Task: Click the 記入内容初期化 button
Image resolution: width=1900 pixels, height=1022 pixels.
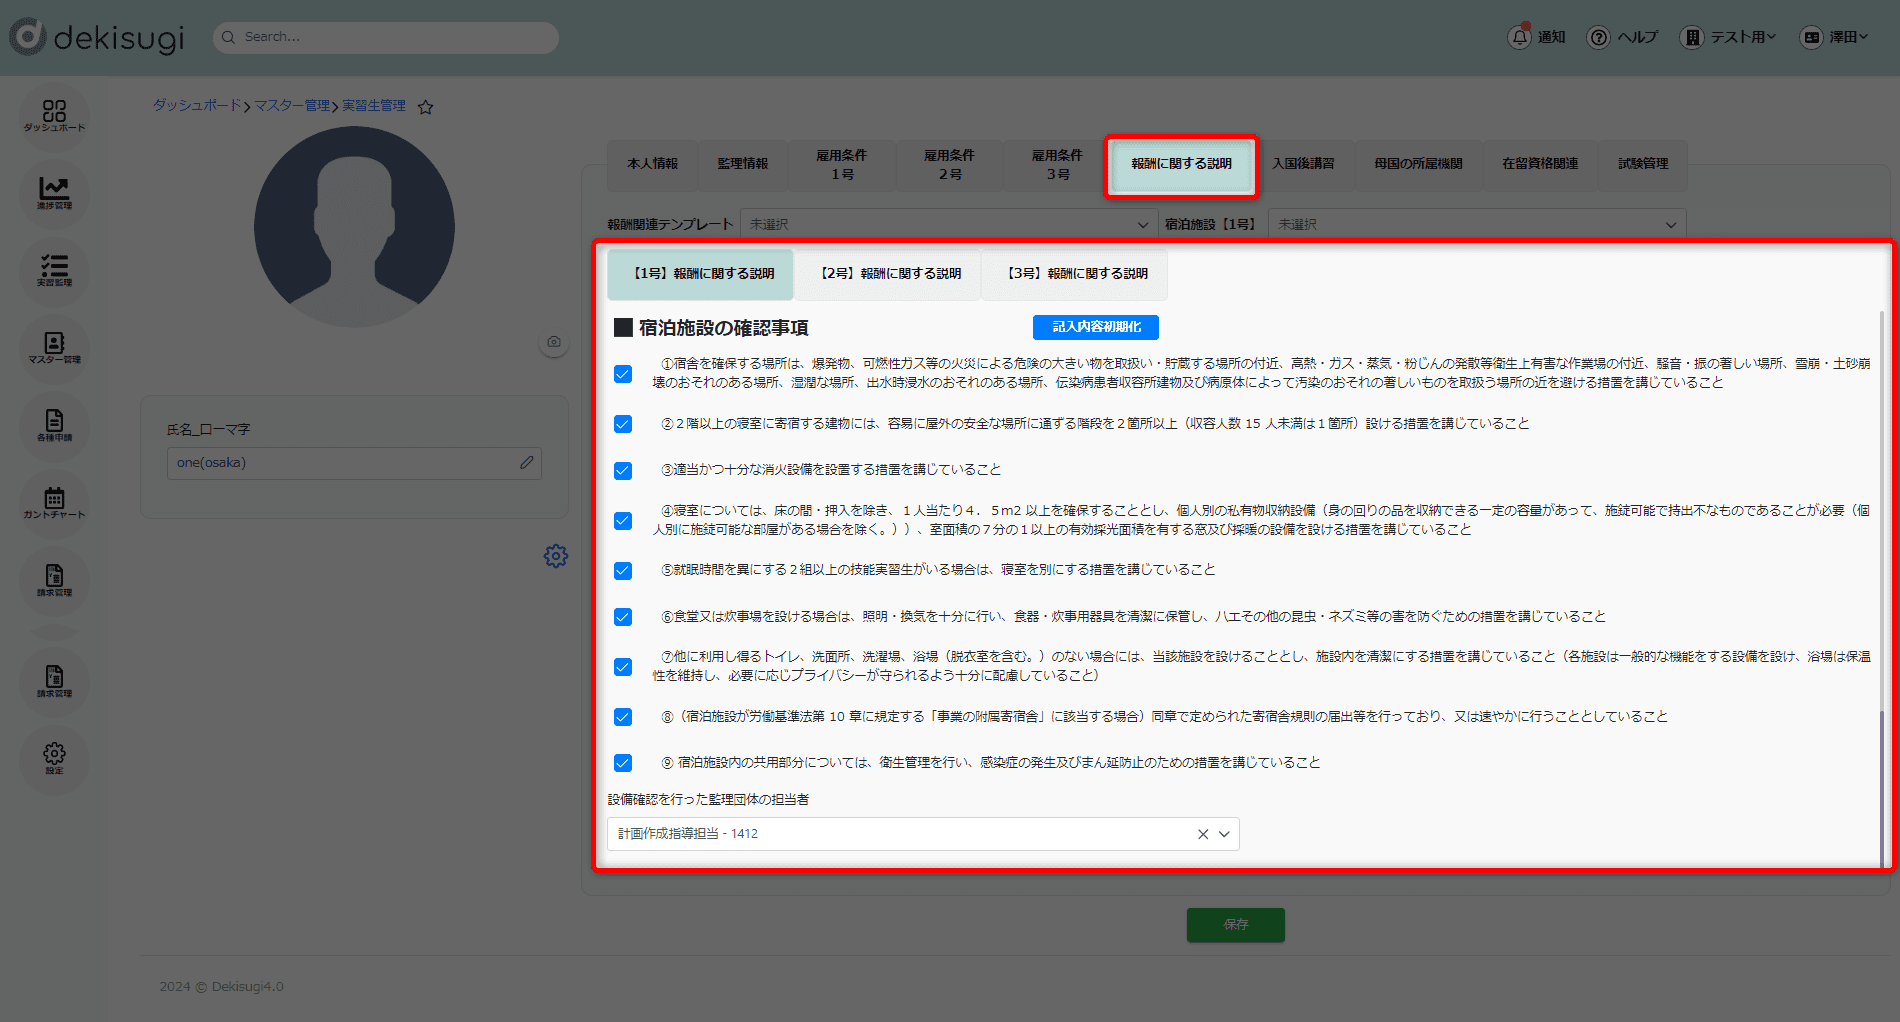Action: click(1095, 327)
